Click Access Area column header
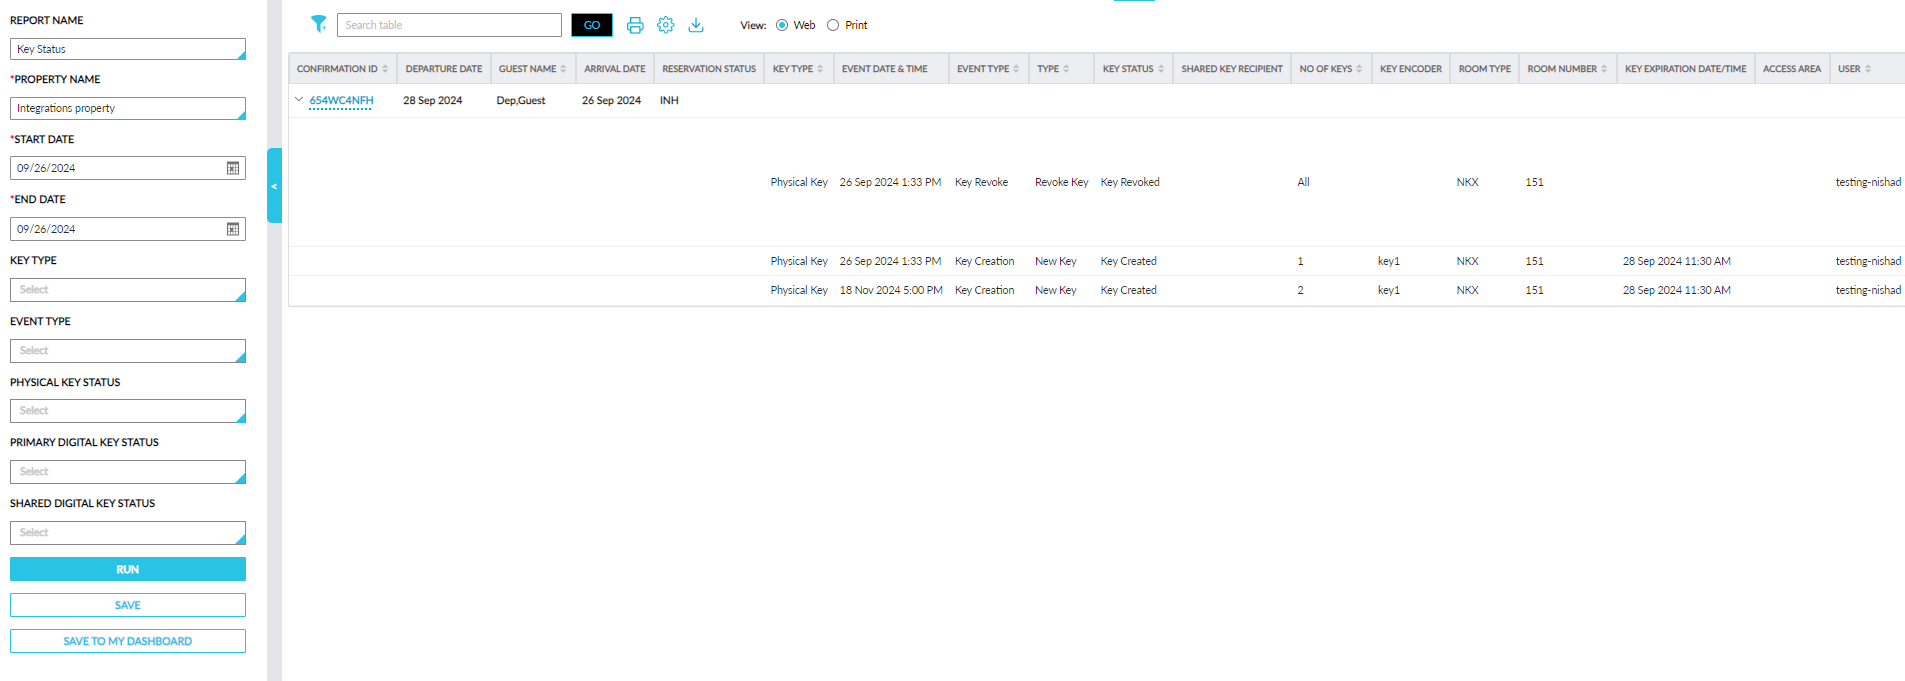The width and height of the screenshot is (1905, 681). point(1792,69)
